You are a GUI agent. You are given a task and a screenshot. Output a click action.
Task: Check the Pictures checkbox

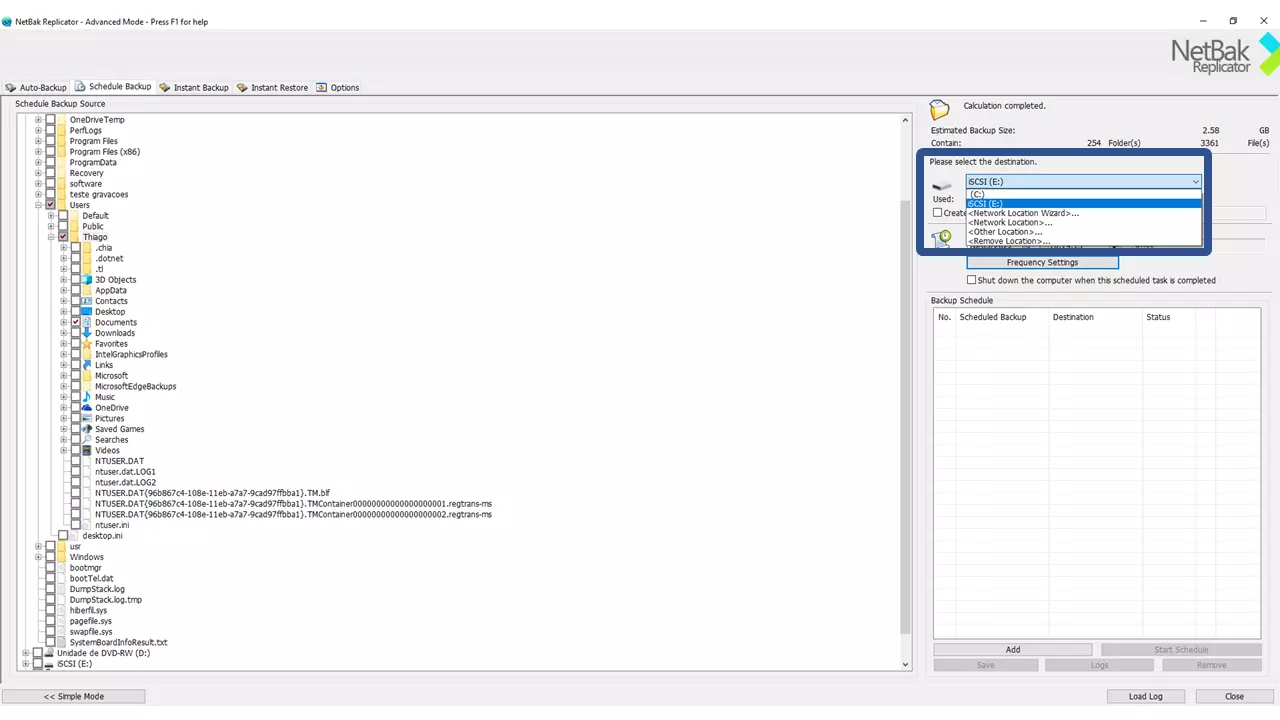click(76, 419)
